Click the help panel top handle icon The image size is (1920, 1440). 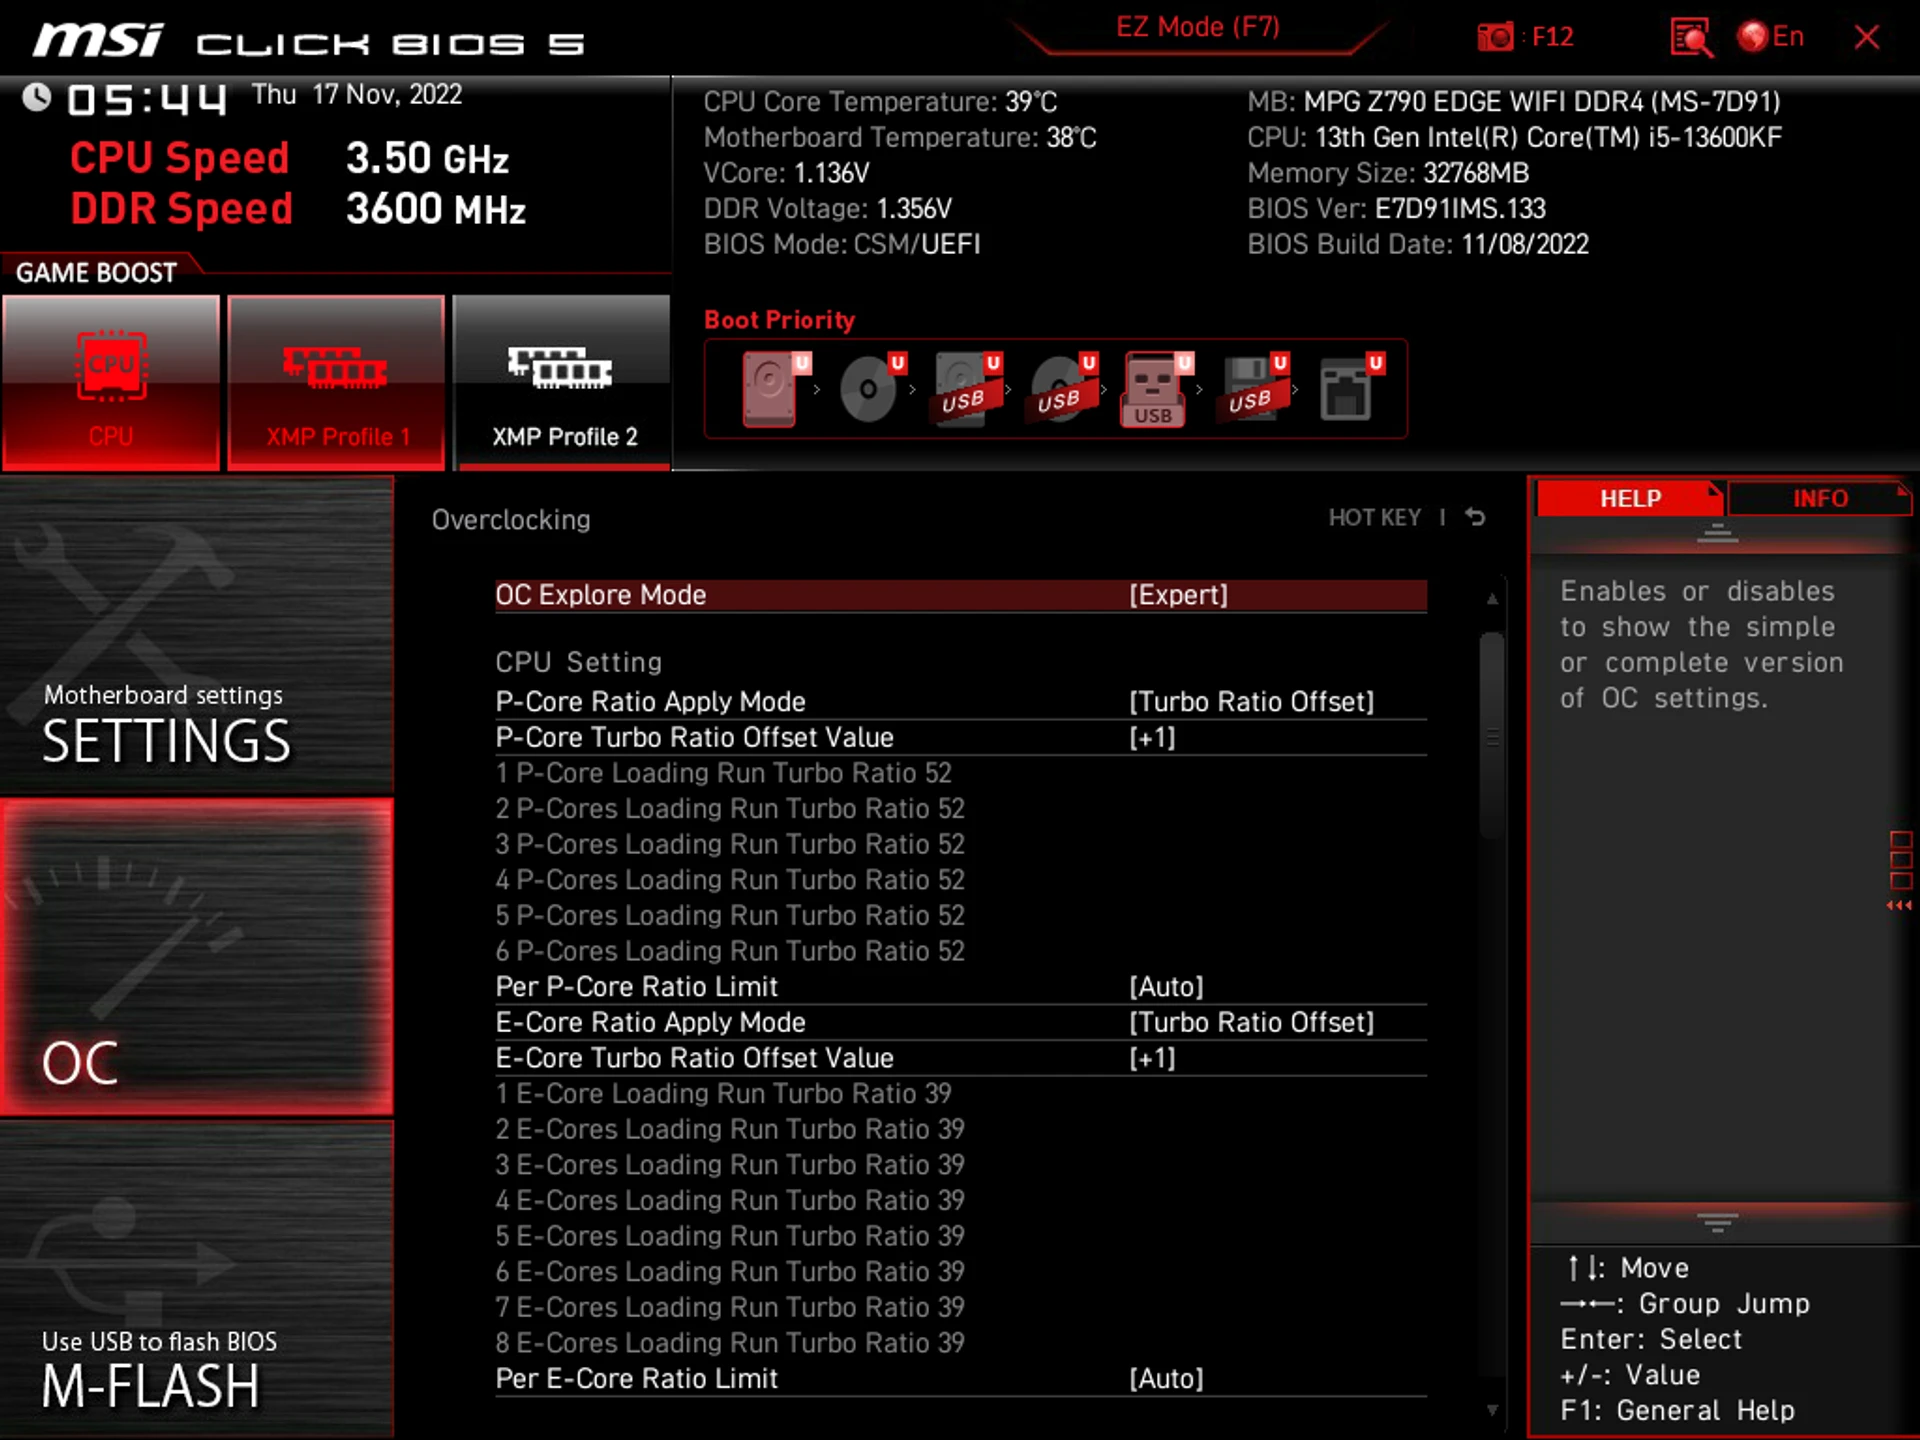tap(1717, 533)
